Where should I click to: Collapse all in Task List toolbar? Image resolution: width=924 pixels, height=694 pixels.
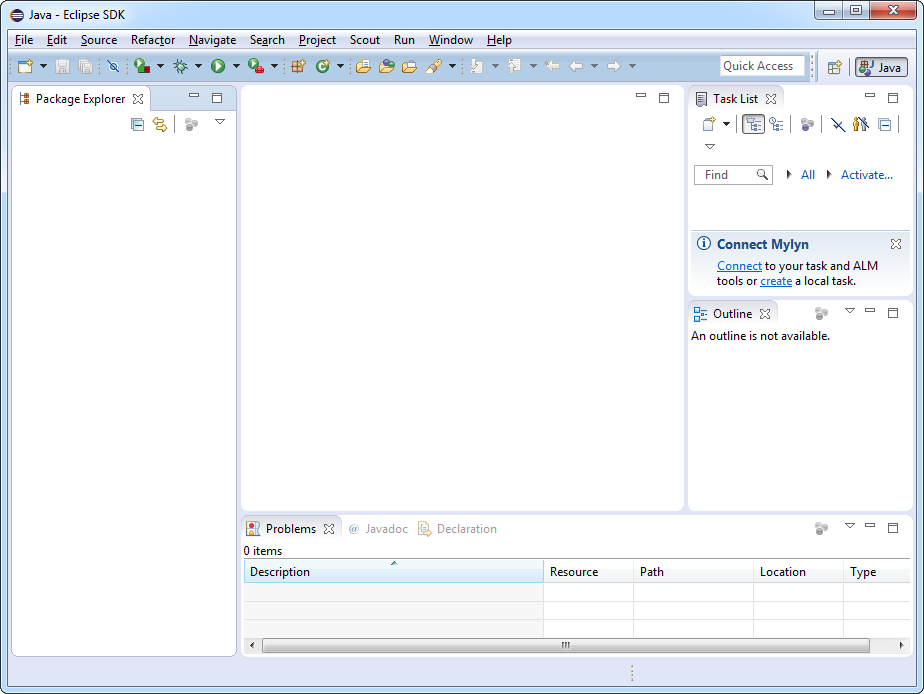[x=885, y=124]
